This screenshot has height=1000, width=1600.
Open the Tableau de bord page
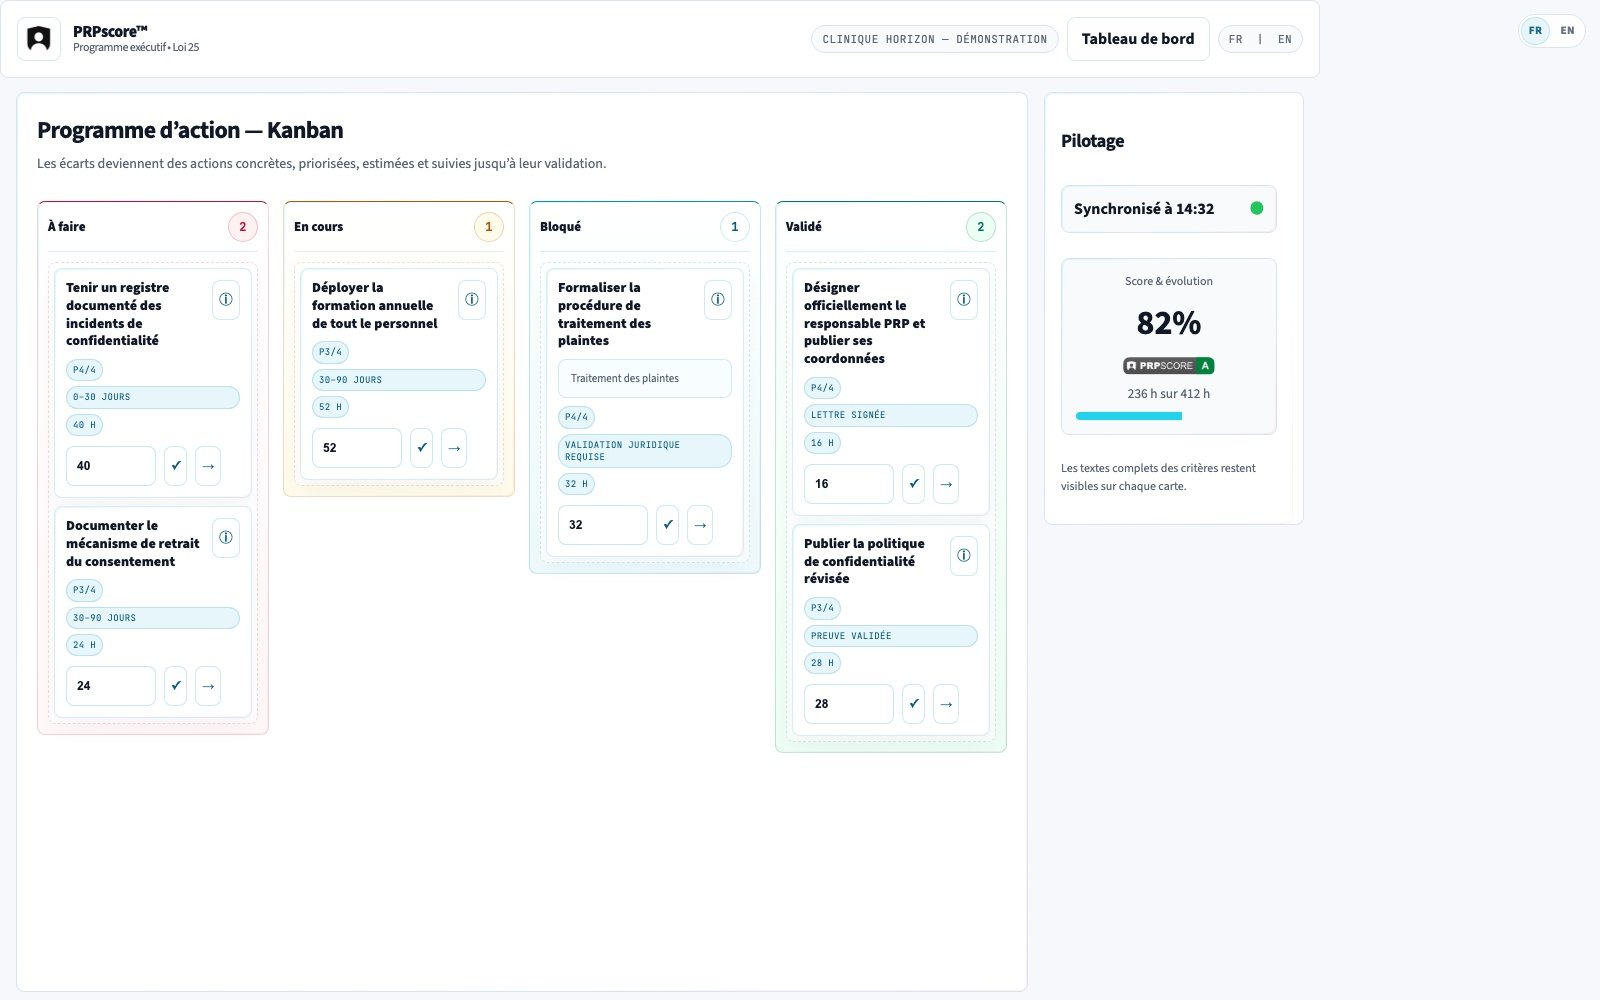pyautogui.click(x=1138, y=39)
